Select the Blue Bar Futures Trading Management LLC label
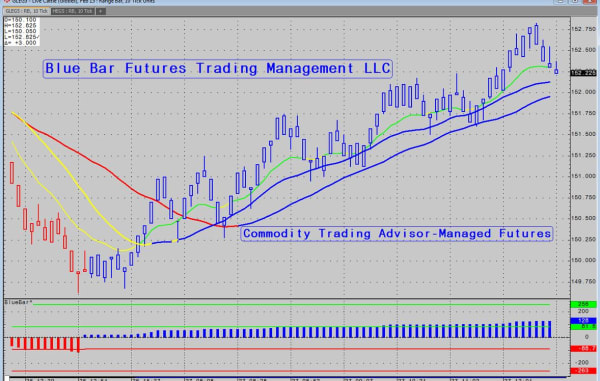Viewport: 600px width, 381px height. pyautogui.click(x=218, y=69)
